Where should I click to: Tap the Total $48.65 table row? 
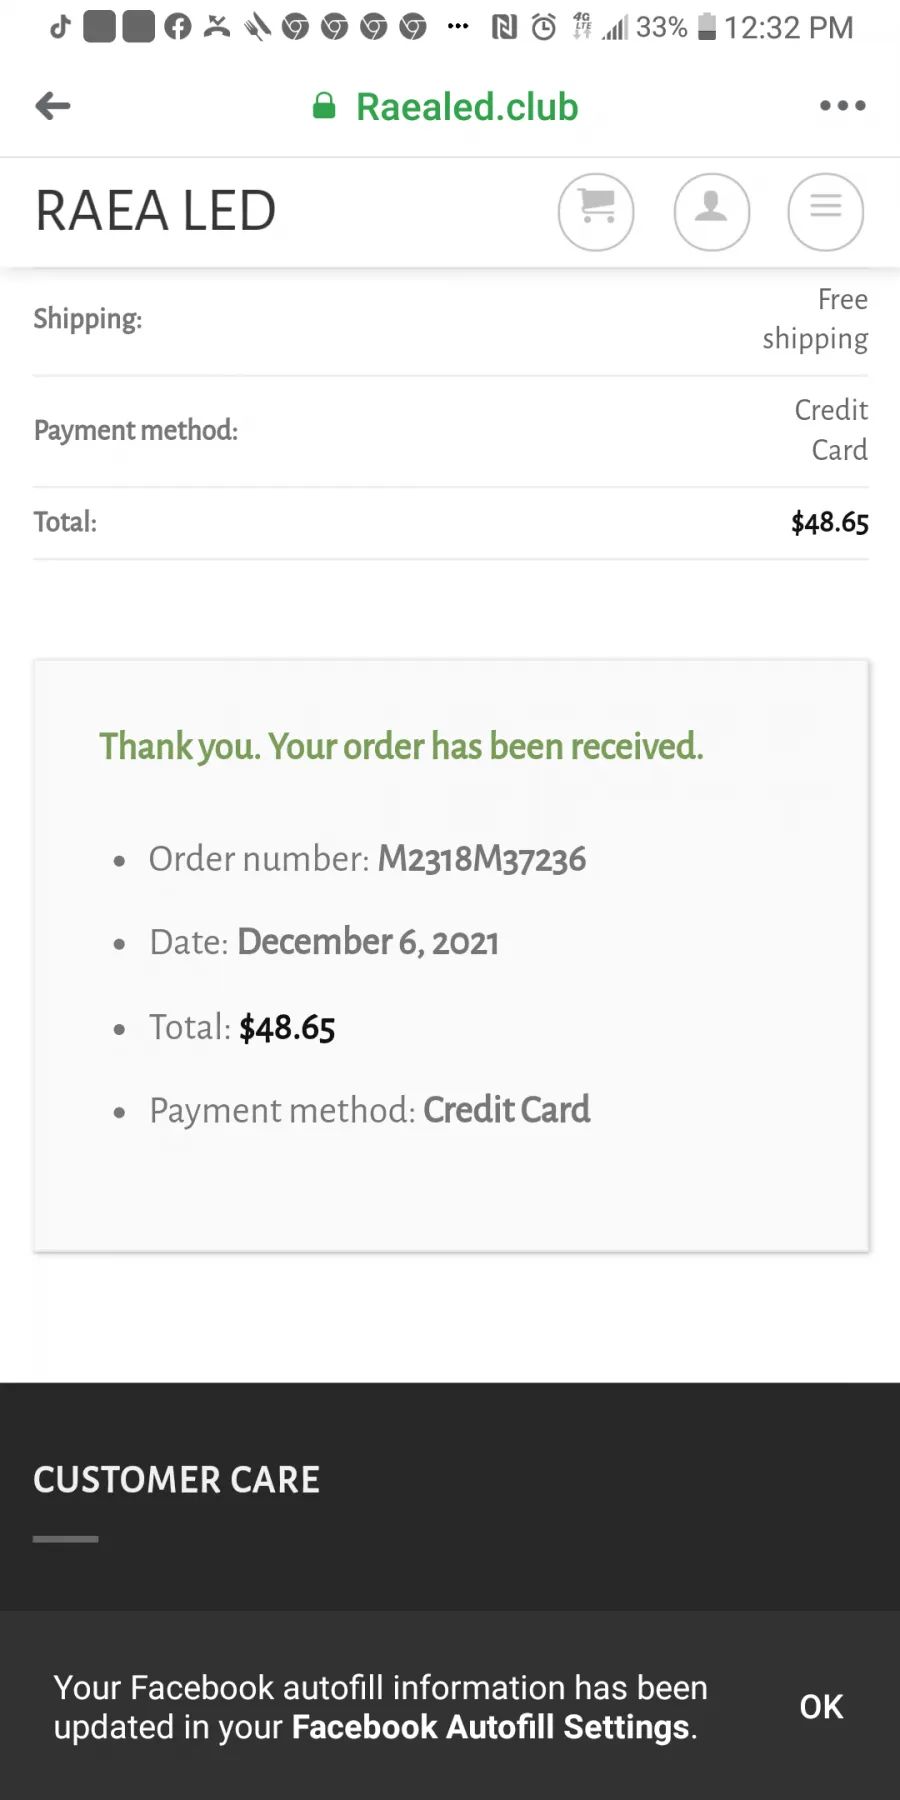[451, 523]
